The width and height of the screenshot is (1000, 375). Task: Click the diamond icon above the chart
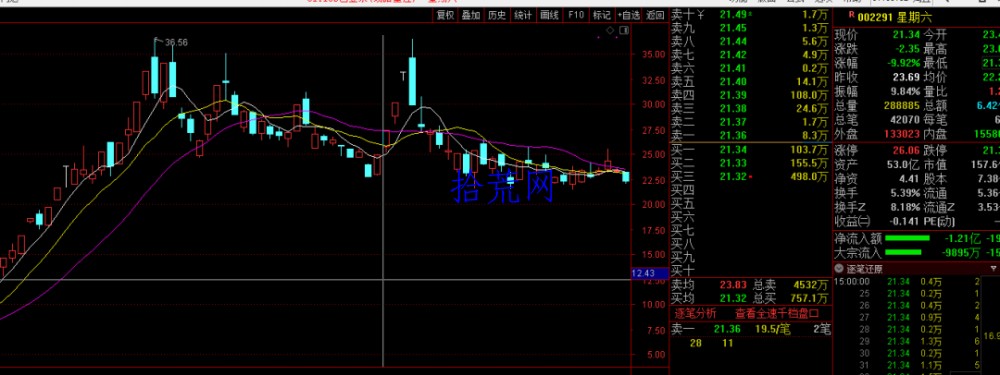610,30
